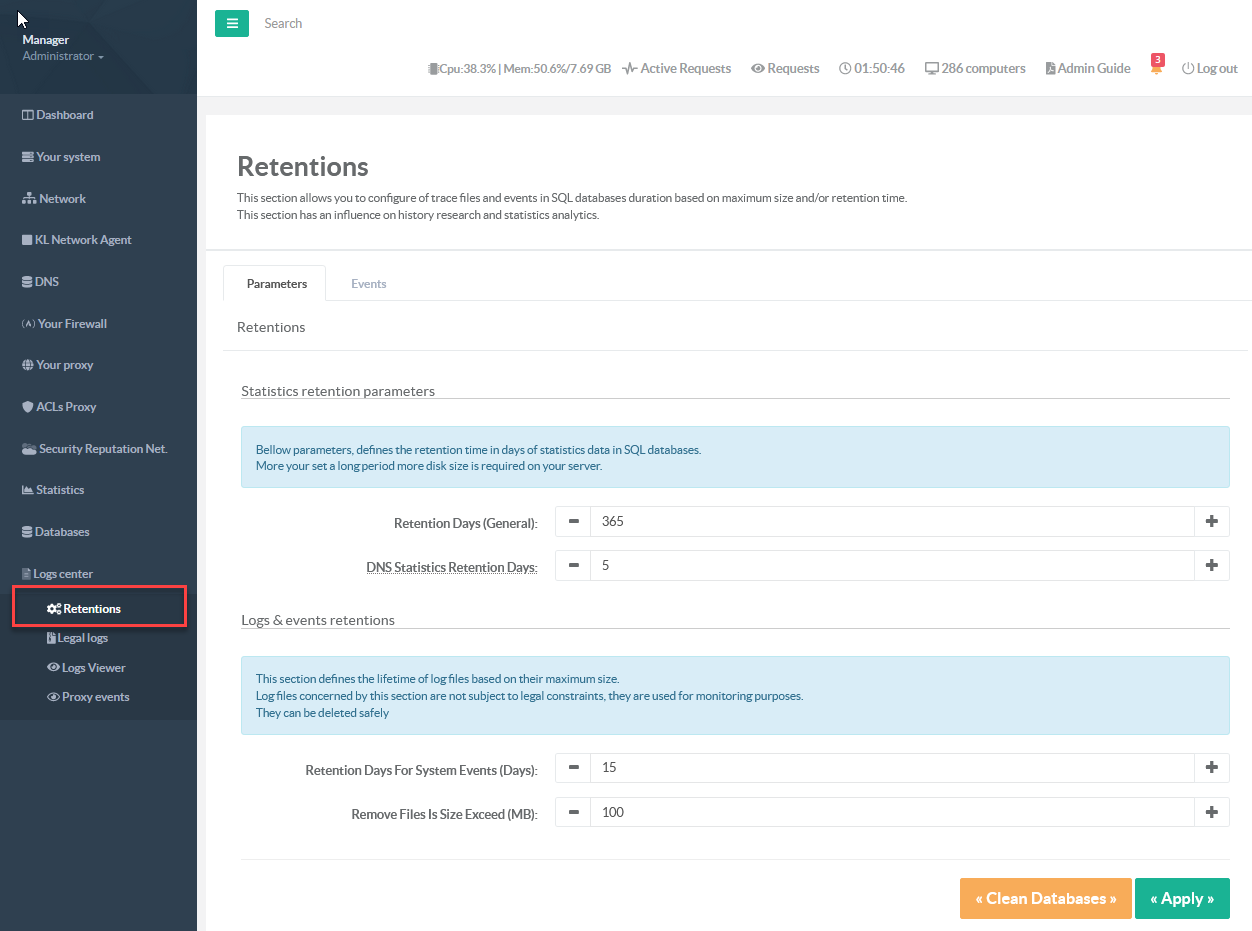Switch to the Events tab
1252x931 pixels.
[368, 284]
